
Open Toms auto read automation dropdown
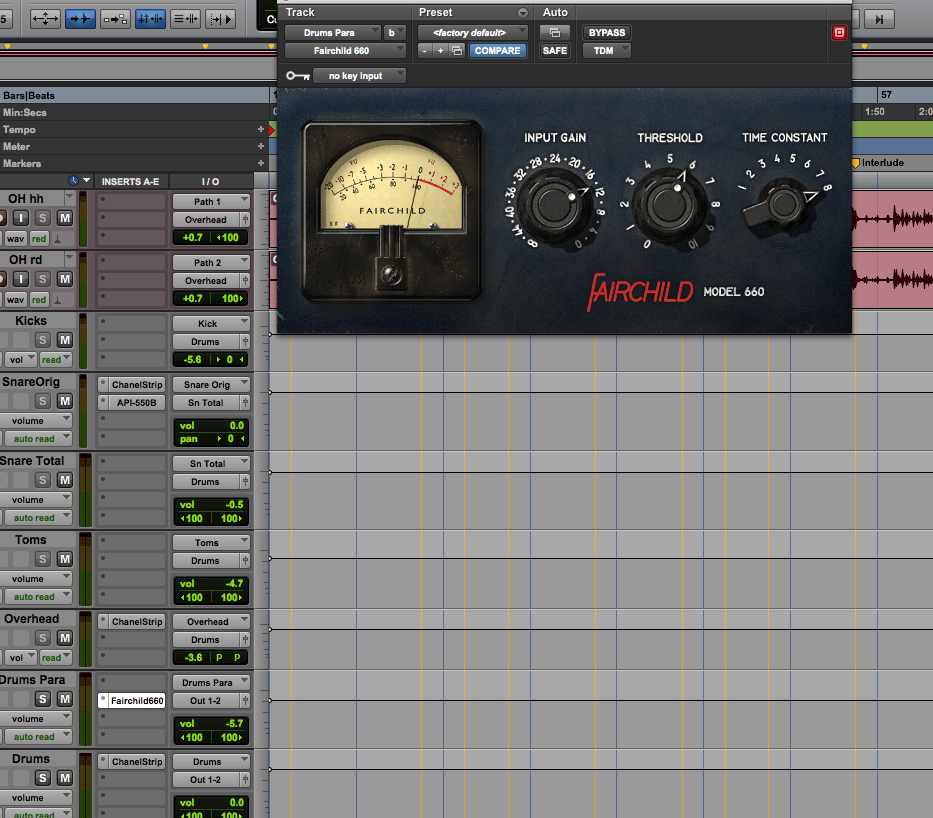click(x=37, y=597)
